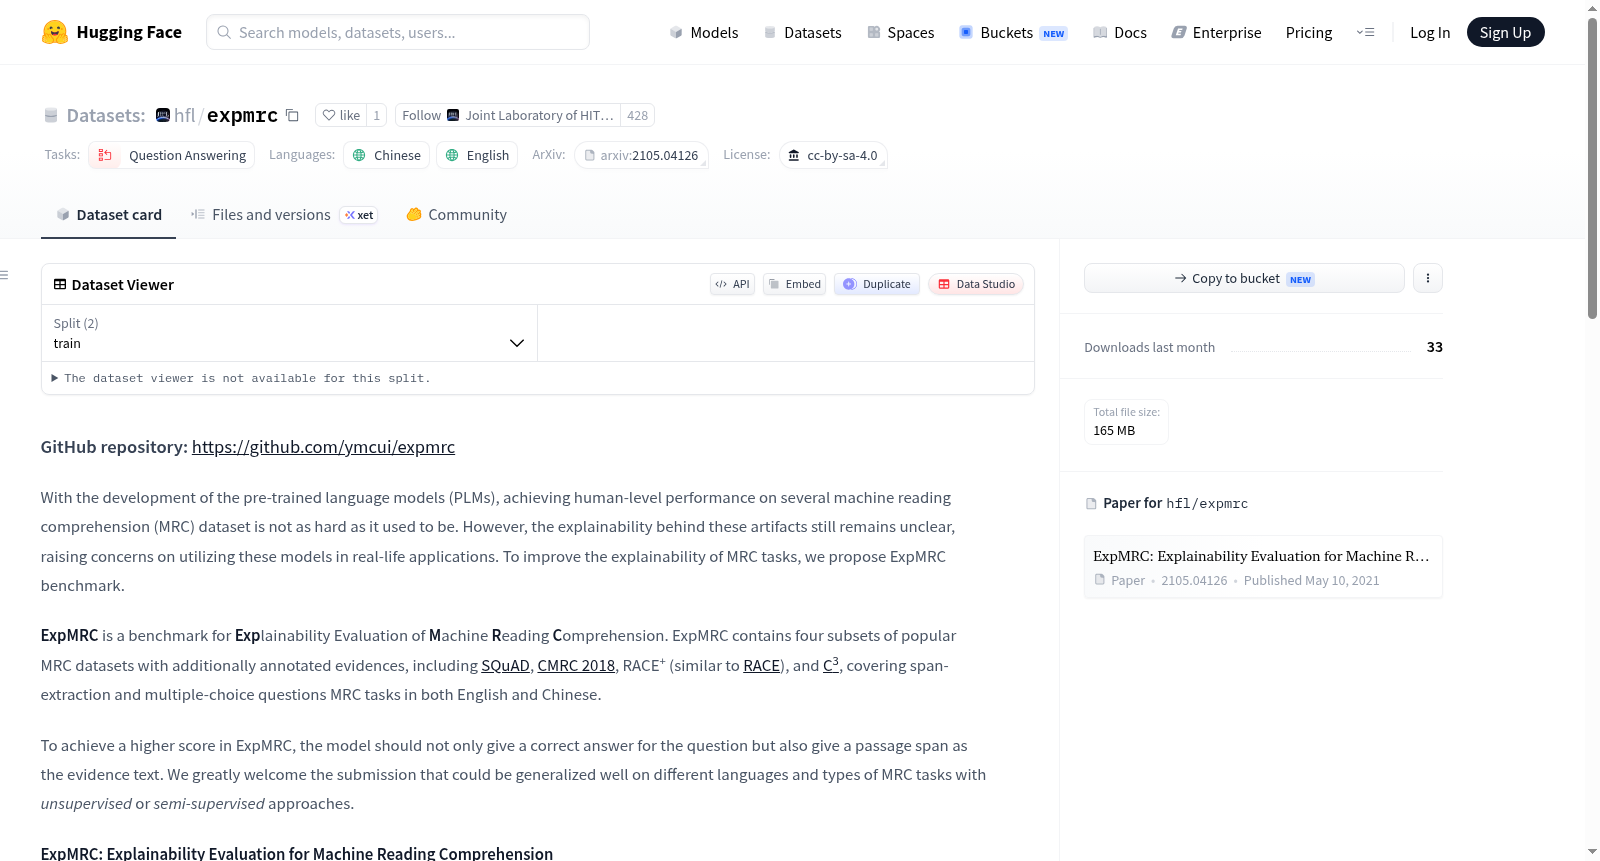Viewport: 1600px width, 861px height.
Task: Open the Split train dropdown
Action: [289, 333]
